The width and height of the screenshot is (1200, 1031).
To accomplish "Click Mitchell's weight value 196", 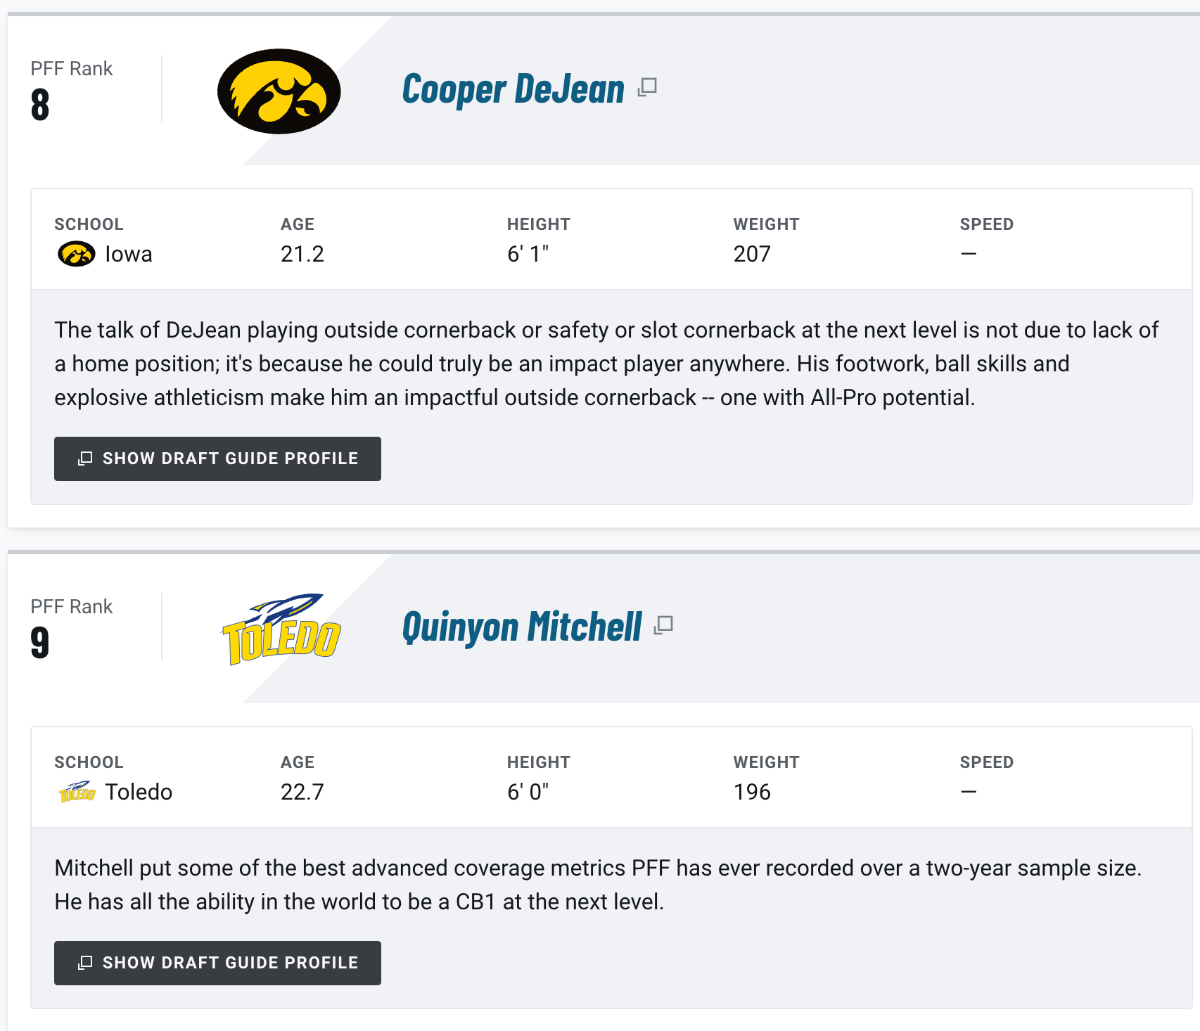I will (x=752, y=792).
